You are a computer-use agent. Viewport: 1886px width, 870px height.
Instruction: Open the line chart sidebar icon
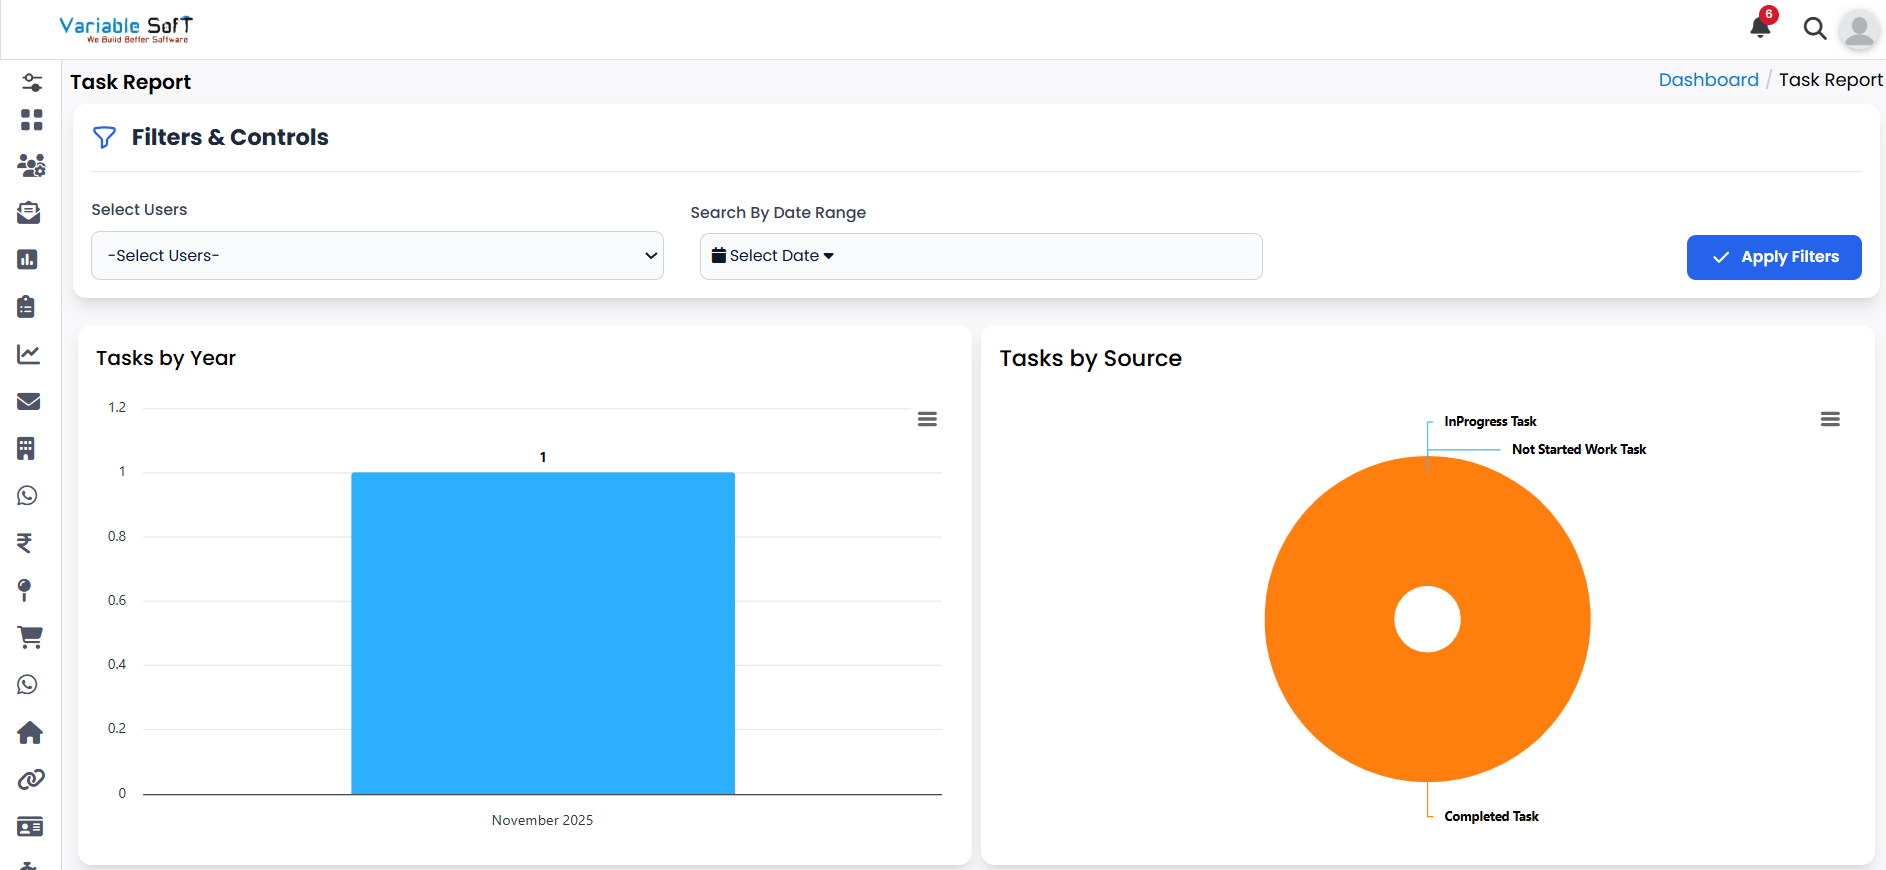pos(29,354)
